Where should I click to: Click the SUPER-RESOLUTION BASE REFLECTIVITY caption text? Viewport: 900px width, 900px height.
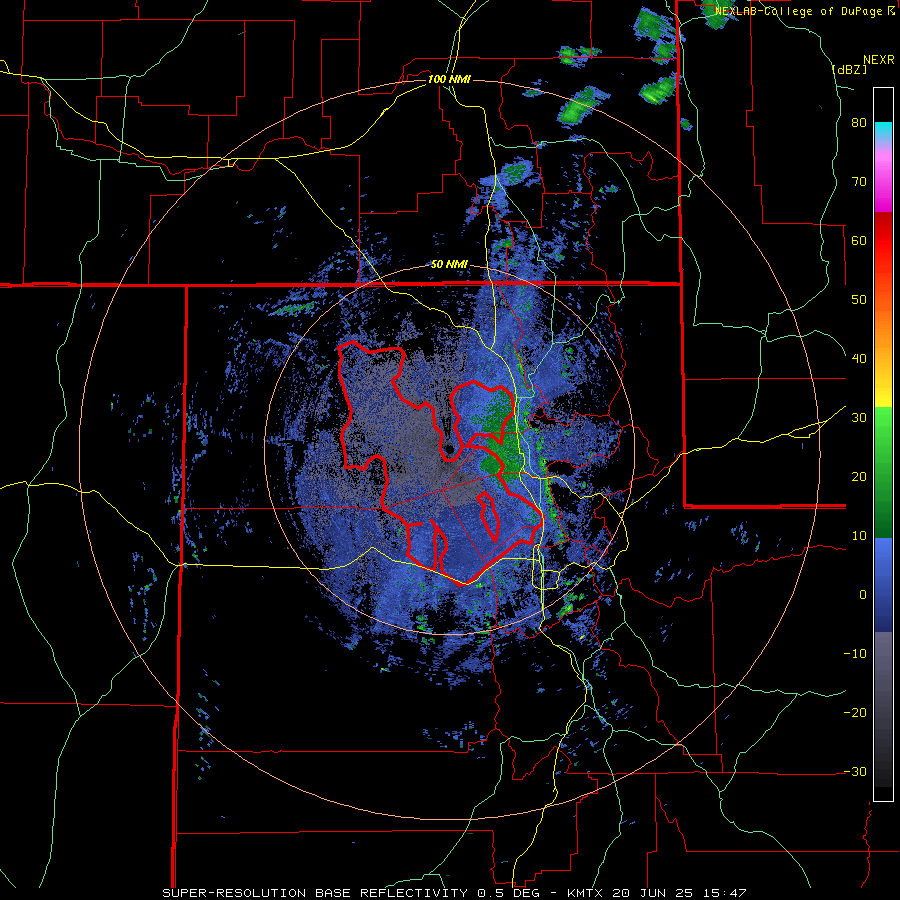pyautogui.click(x=315, y=893)
